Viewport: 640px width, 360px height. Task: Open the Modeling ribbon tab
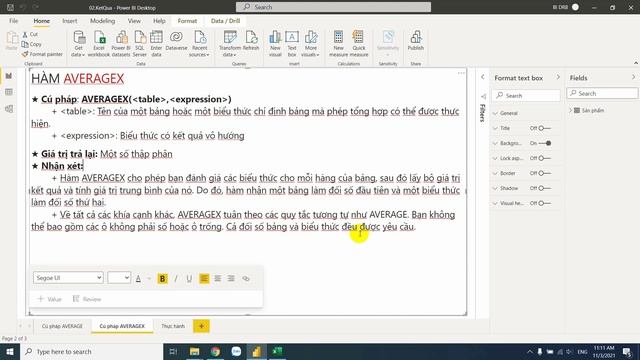(102, 21)
